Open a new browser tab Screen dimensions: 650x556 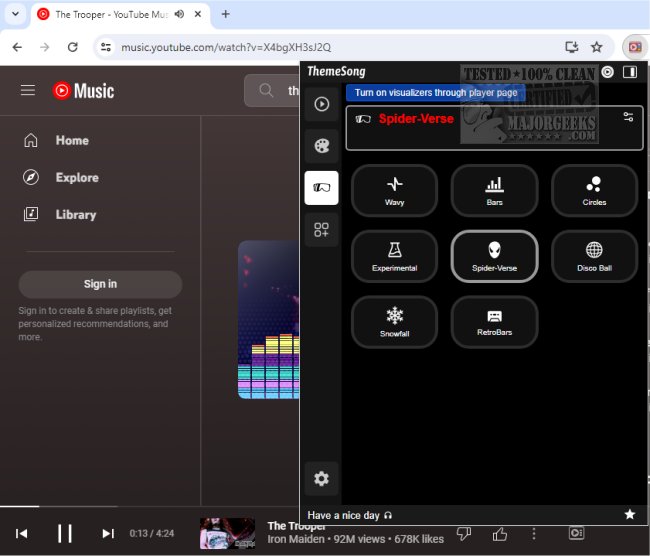[x=226, y=14]
